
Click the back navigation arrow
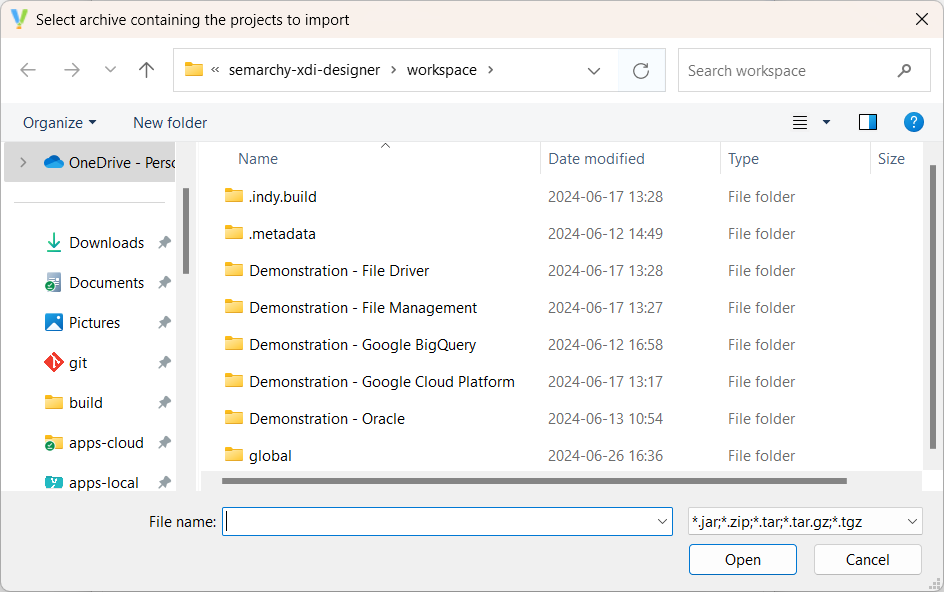point(28,70)
